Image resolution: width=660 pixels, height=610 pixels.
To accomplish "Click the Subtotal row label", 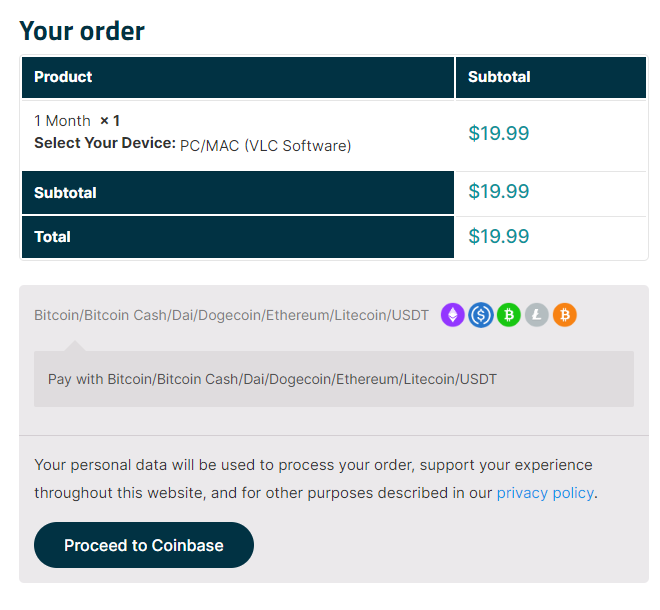I will point(65,193).
